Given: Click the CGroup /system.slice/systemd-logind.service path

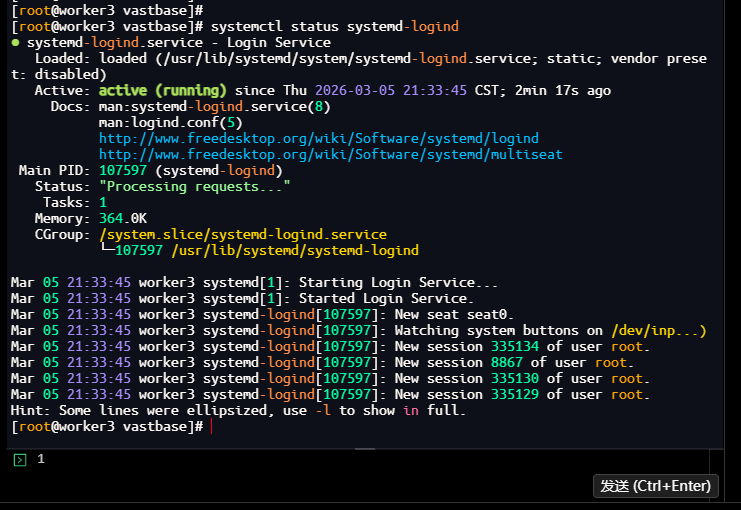Looking at the screenshot, I should tap(243, 234).
